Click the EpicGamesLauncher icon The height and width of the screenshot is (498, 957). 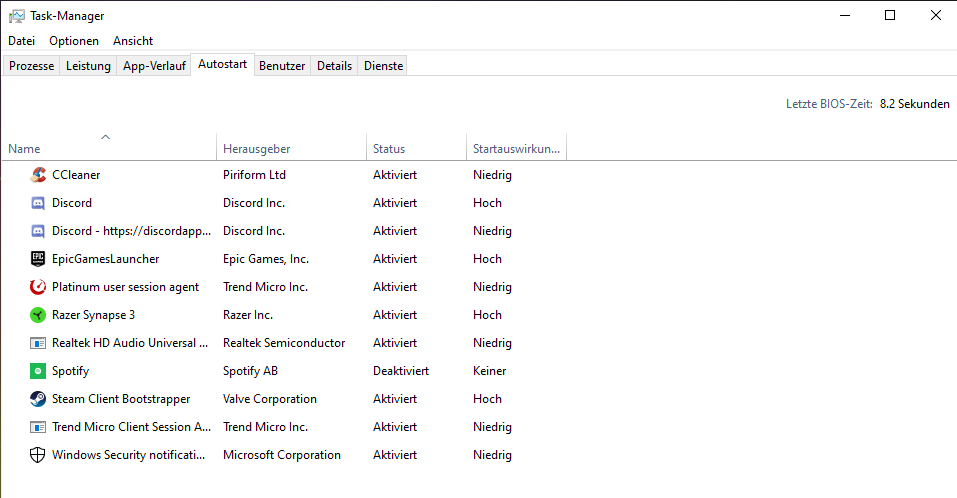38,259
